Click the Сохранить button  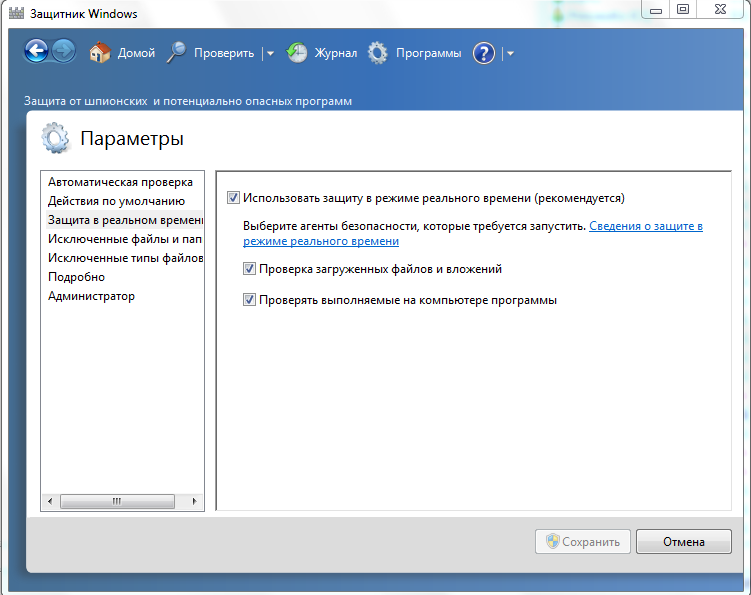tap(582, 541)
